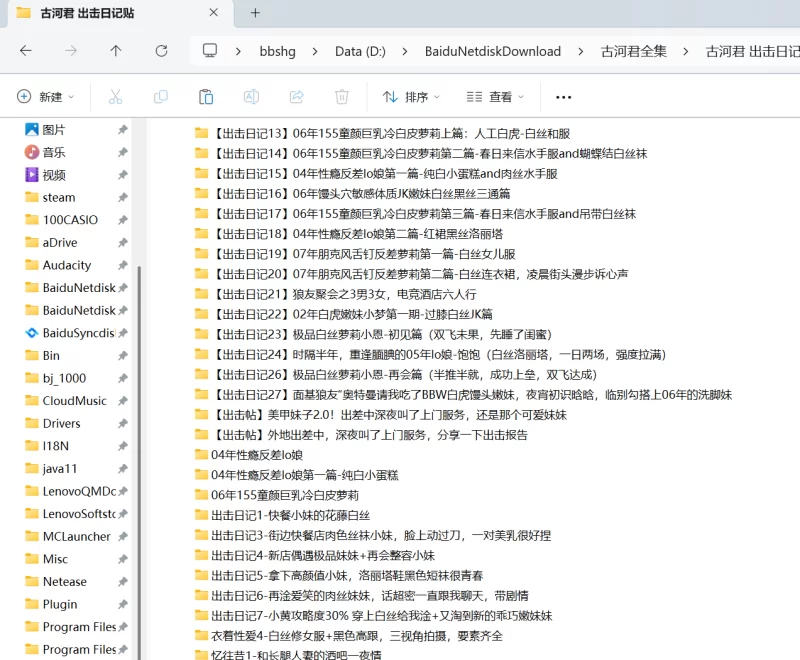The height and width of the screenshot is (660, 800).
Task: Open the MCLauncher folder in sidebar
Action: pyautogui.click(x=77, y=537)
